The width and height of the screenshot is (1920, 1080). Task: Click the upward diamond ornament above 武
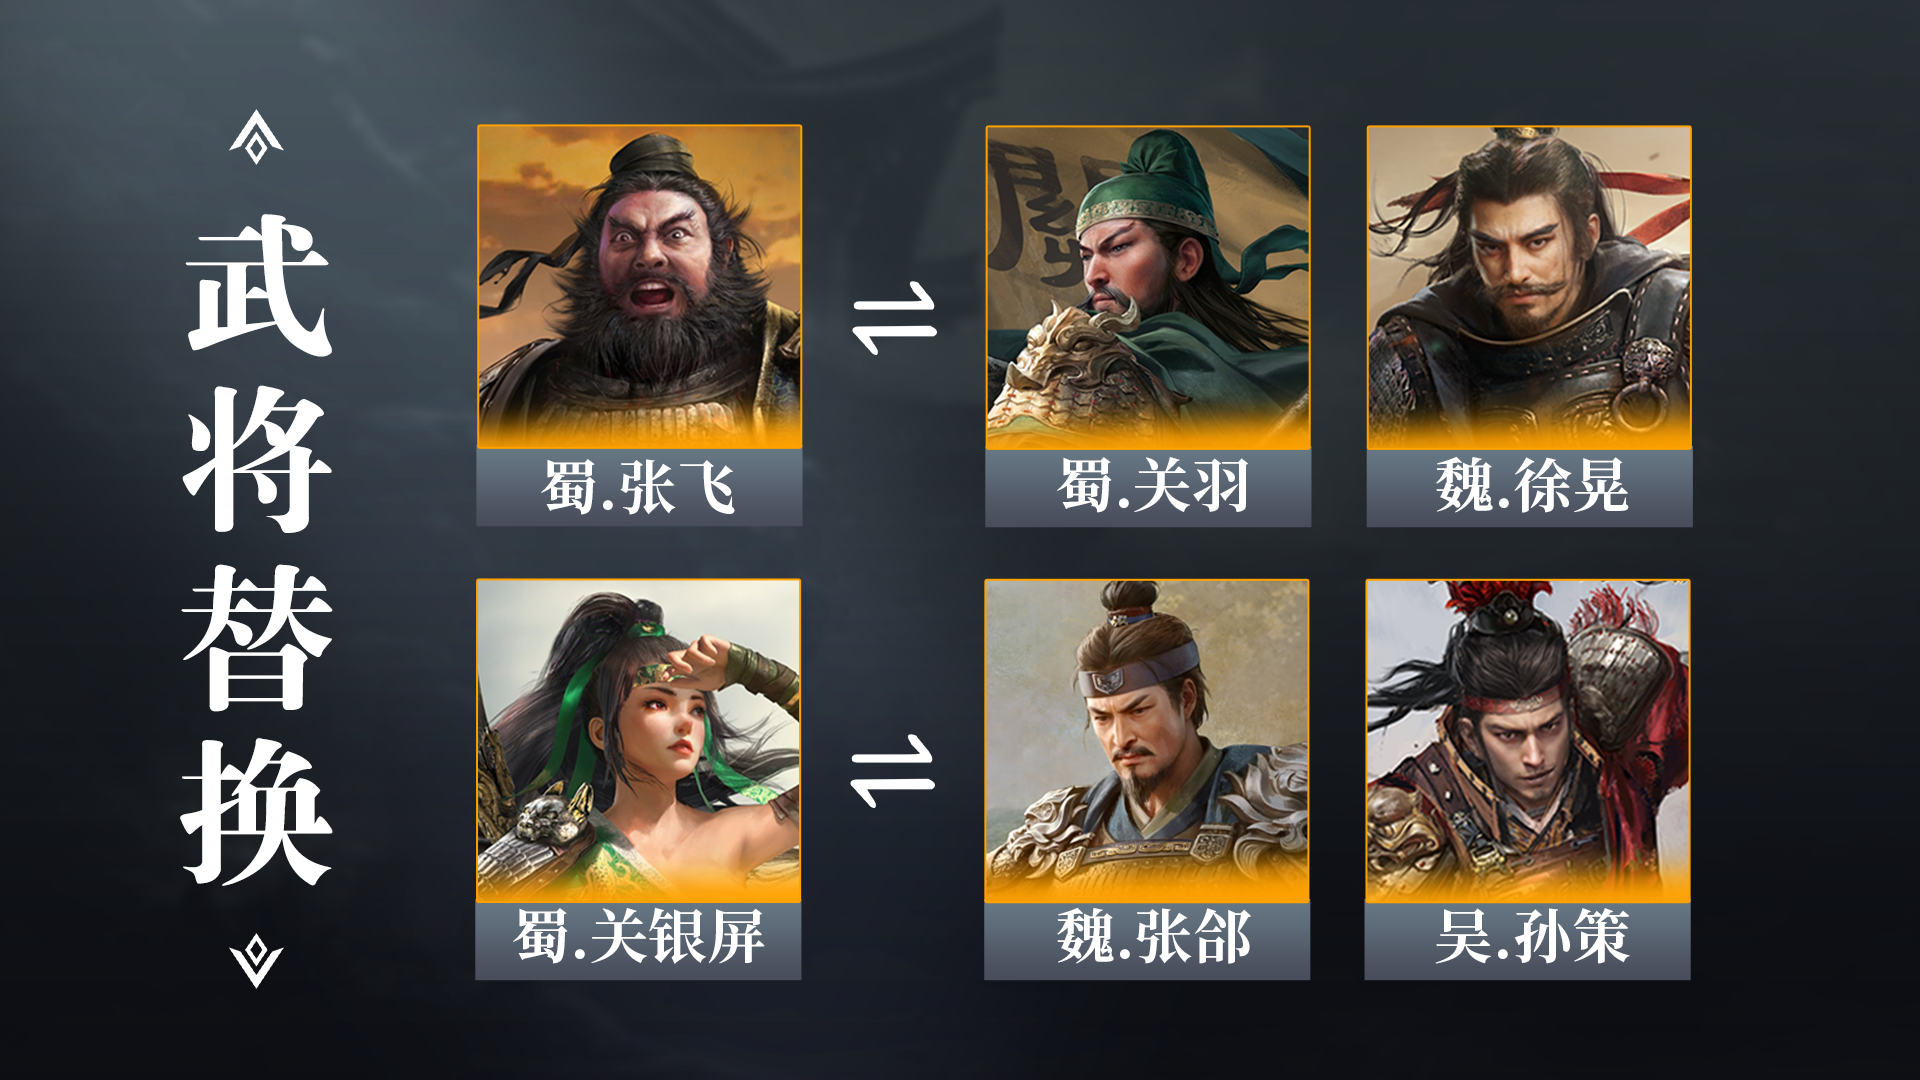point(256,137)
